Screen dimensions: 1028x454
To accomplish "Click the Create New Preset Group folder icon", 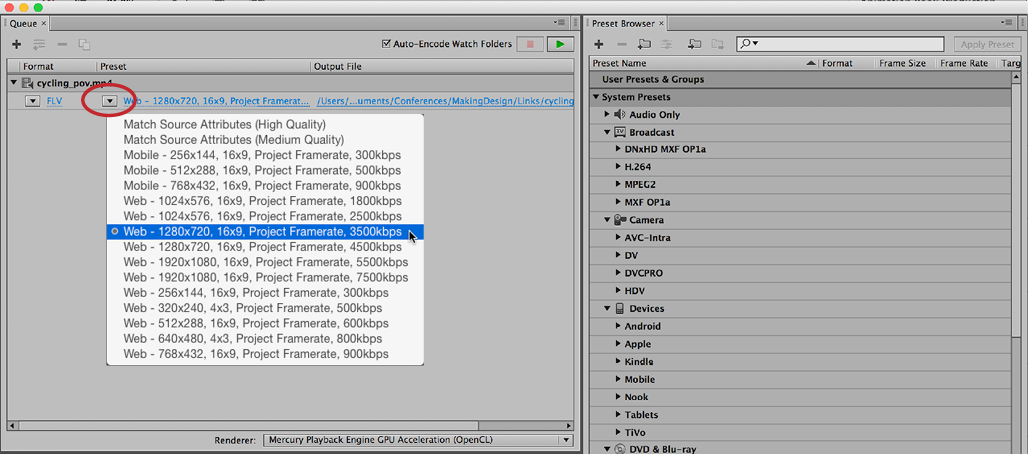I will (x=644, y=45).
